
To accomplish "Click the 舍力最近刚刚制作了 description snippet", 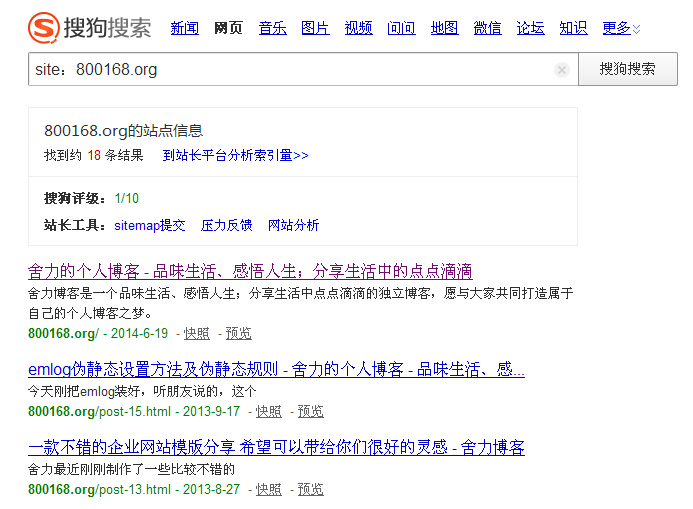I will 131,469.
